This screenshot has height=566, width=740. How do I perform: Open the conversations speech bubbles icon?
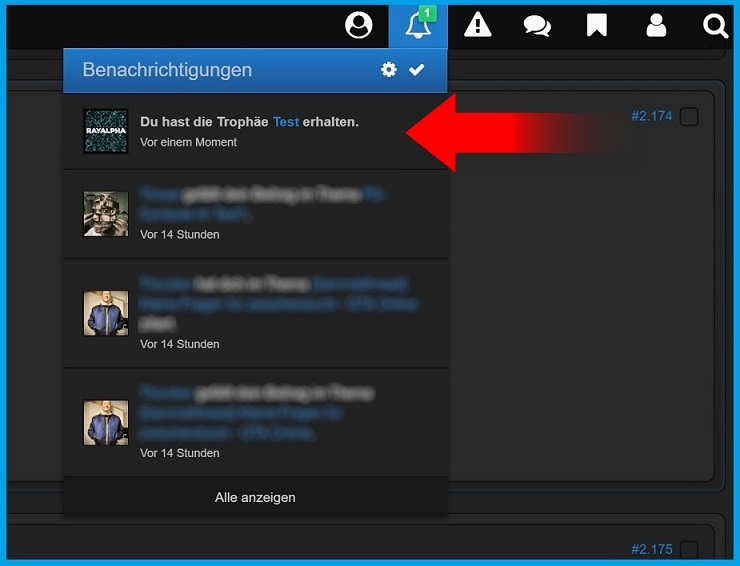pos(537,25)
